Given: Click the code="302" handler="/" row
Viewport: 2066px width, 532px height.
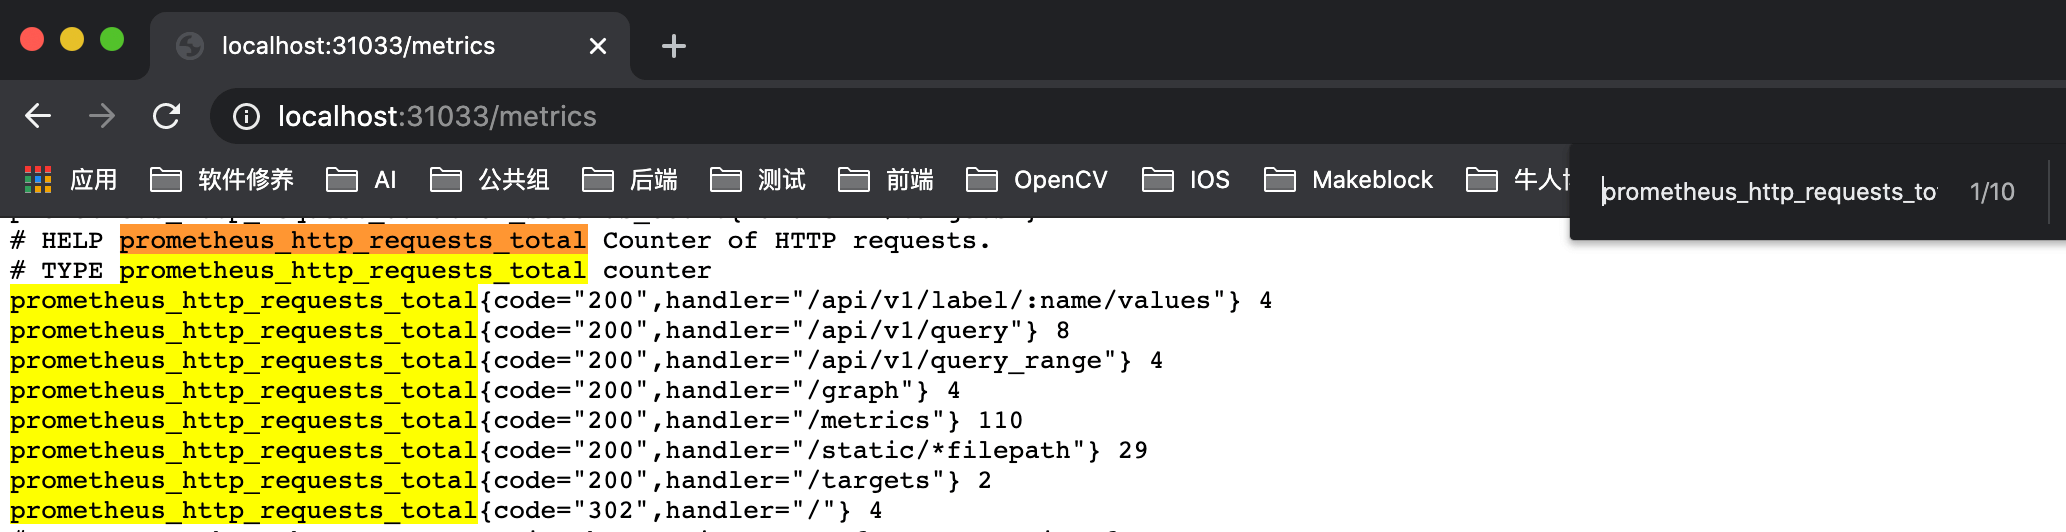Looking at the screenshot, I should click(x=446, y=511).
